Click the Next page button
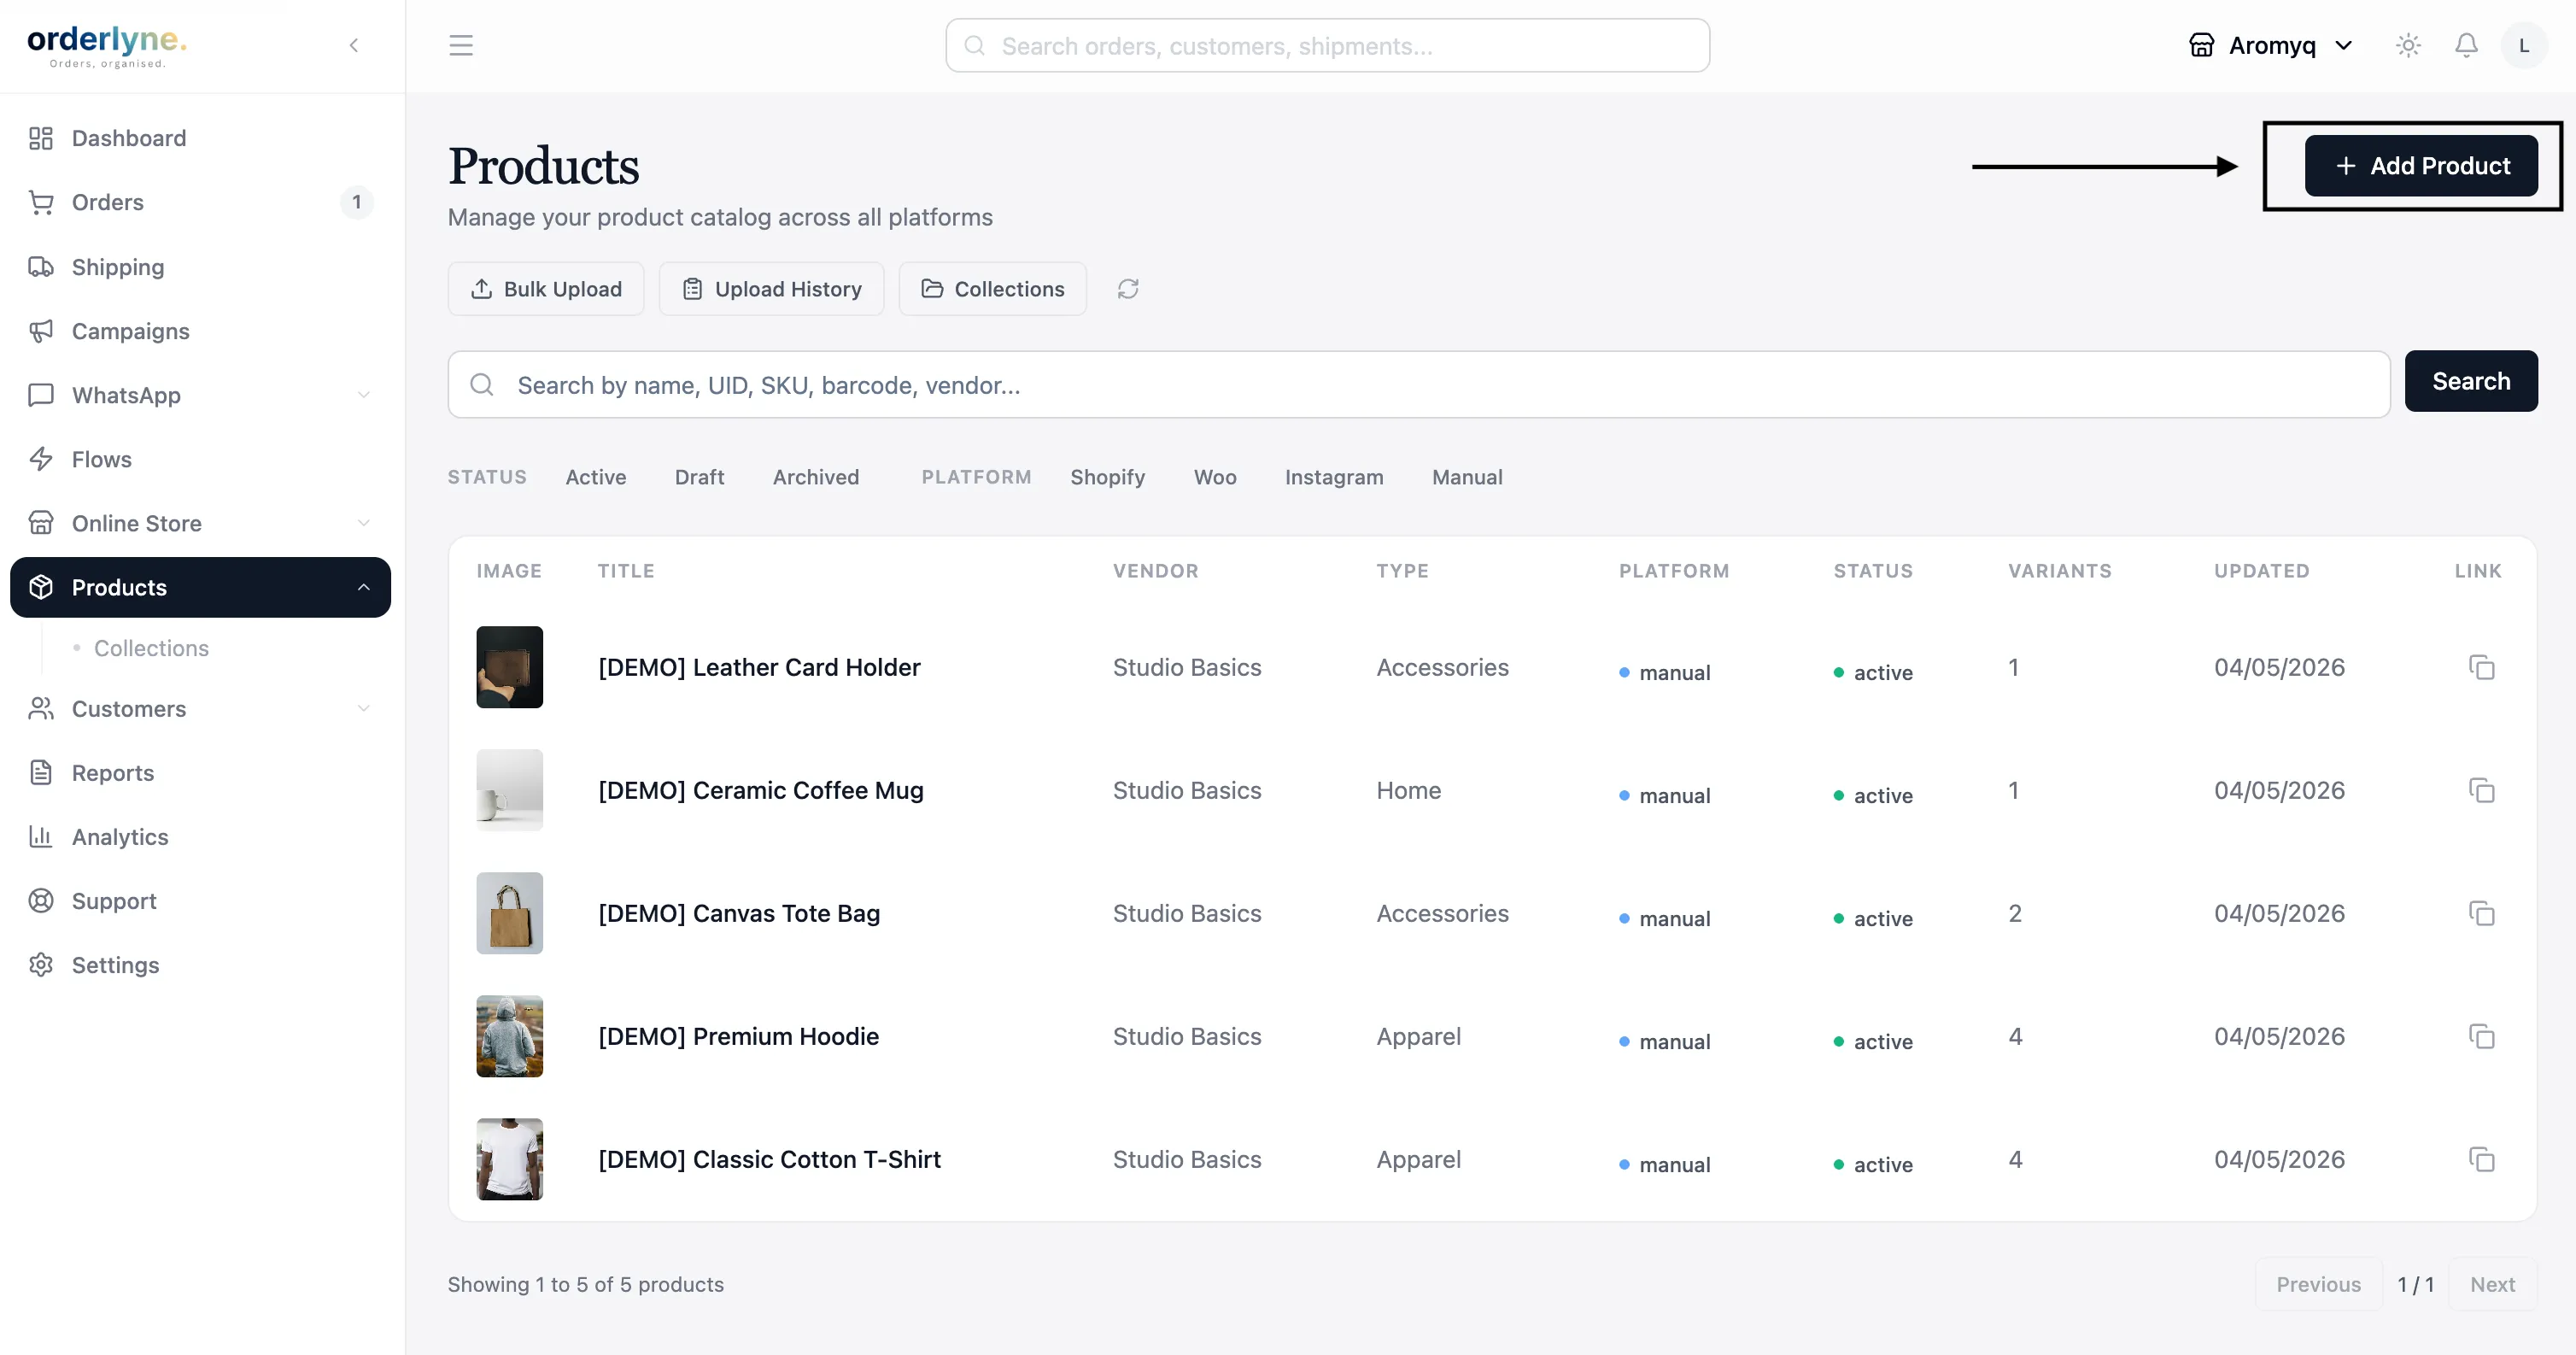Viewport: 2576px width, 1355px height. (x=2492, y=1284)
